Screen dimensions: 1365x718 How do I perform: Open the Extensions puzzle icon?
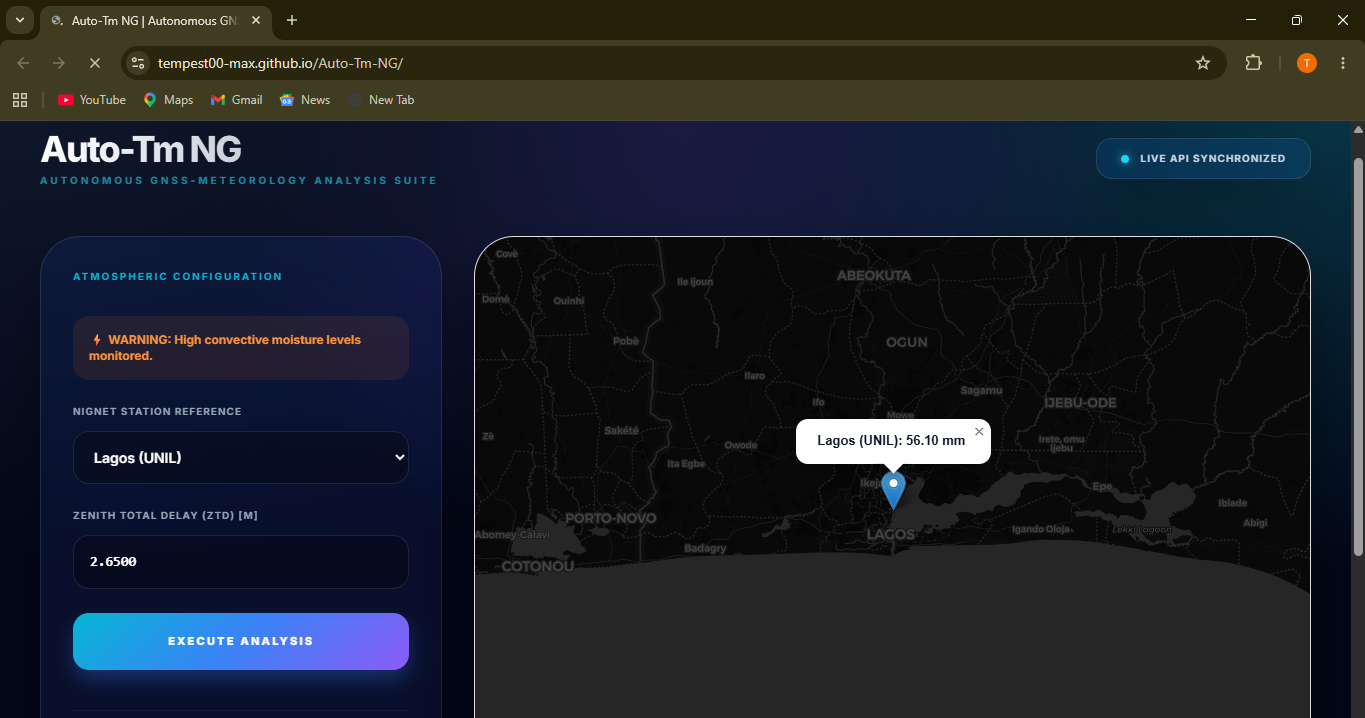pyautogui.click(x=1253, y=63)
